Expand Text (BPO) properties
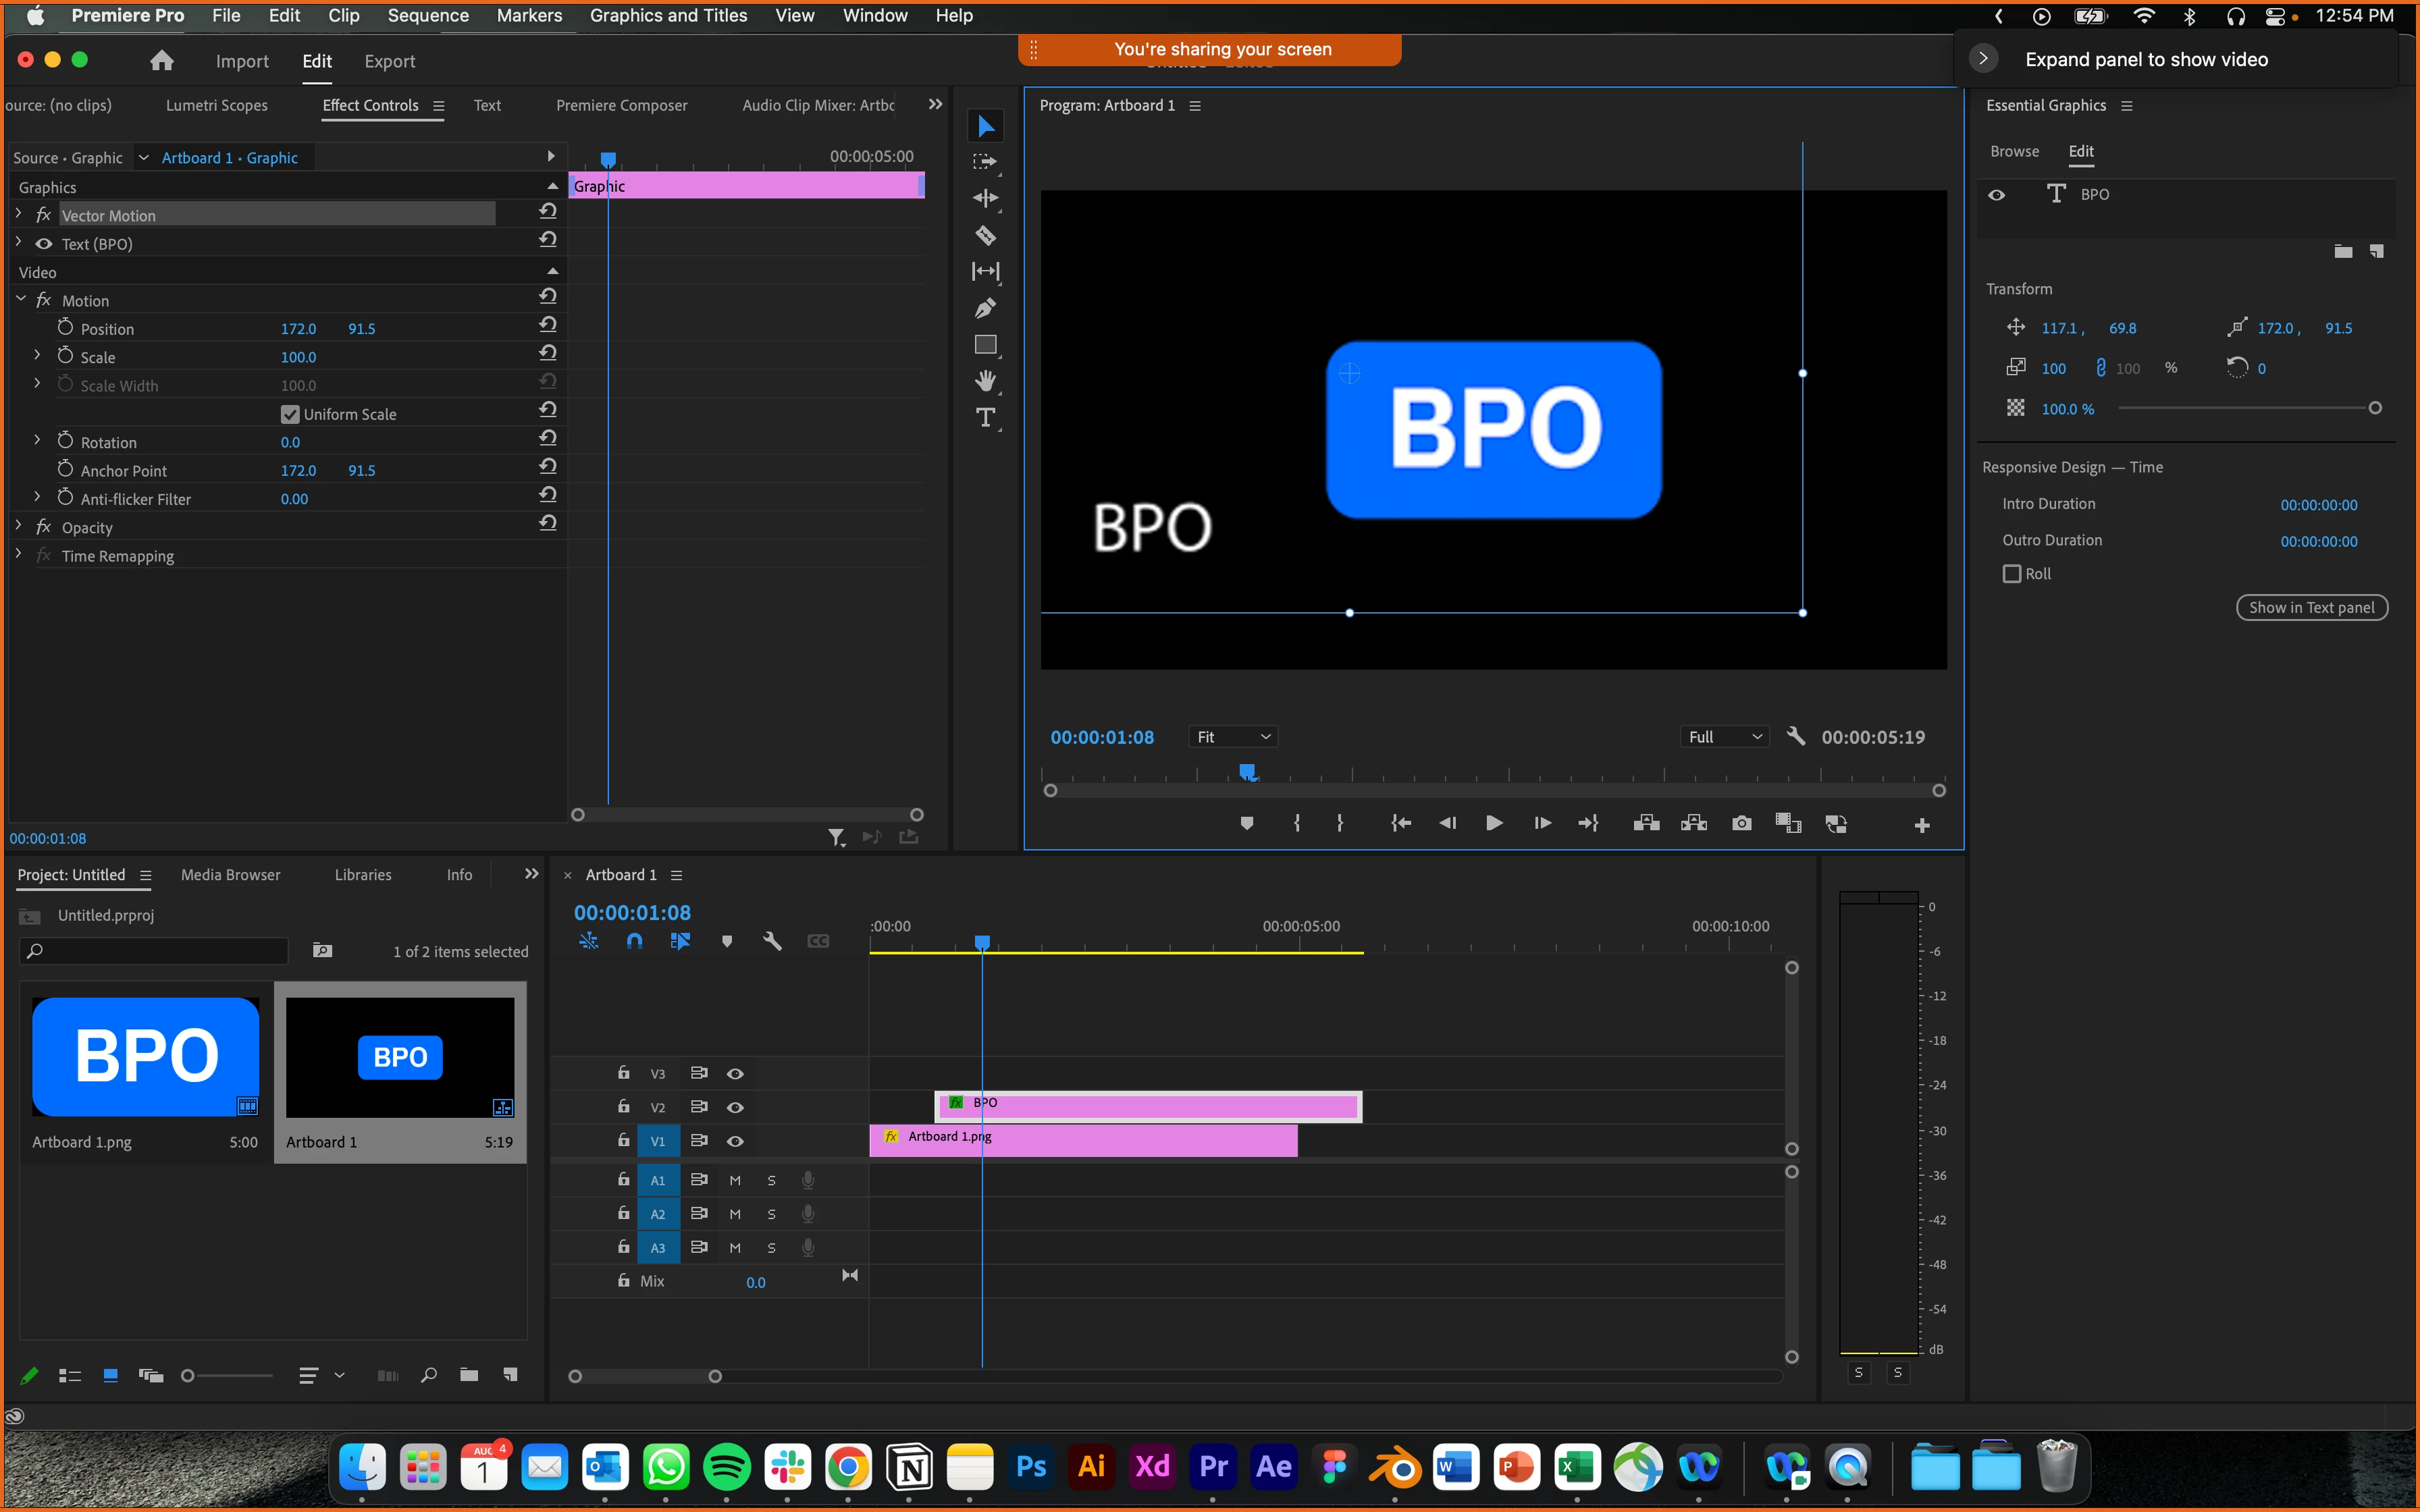Screen dimensions: 2420x1512 [x=18, y=242]
